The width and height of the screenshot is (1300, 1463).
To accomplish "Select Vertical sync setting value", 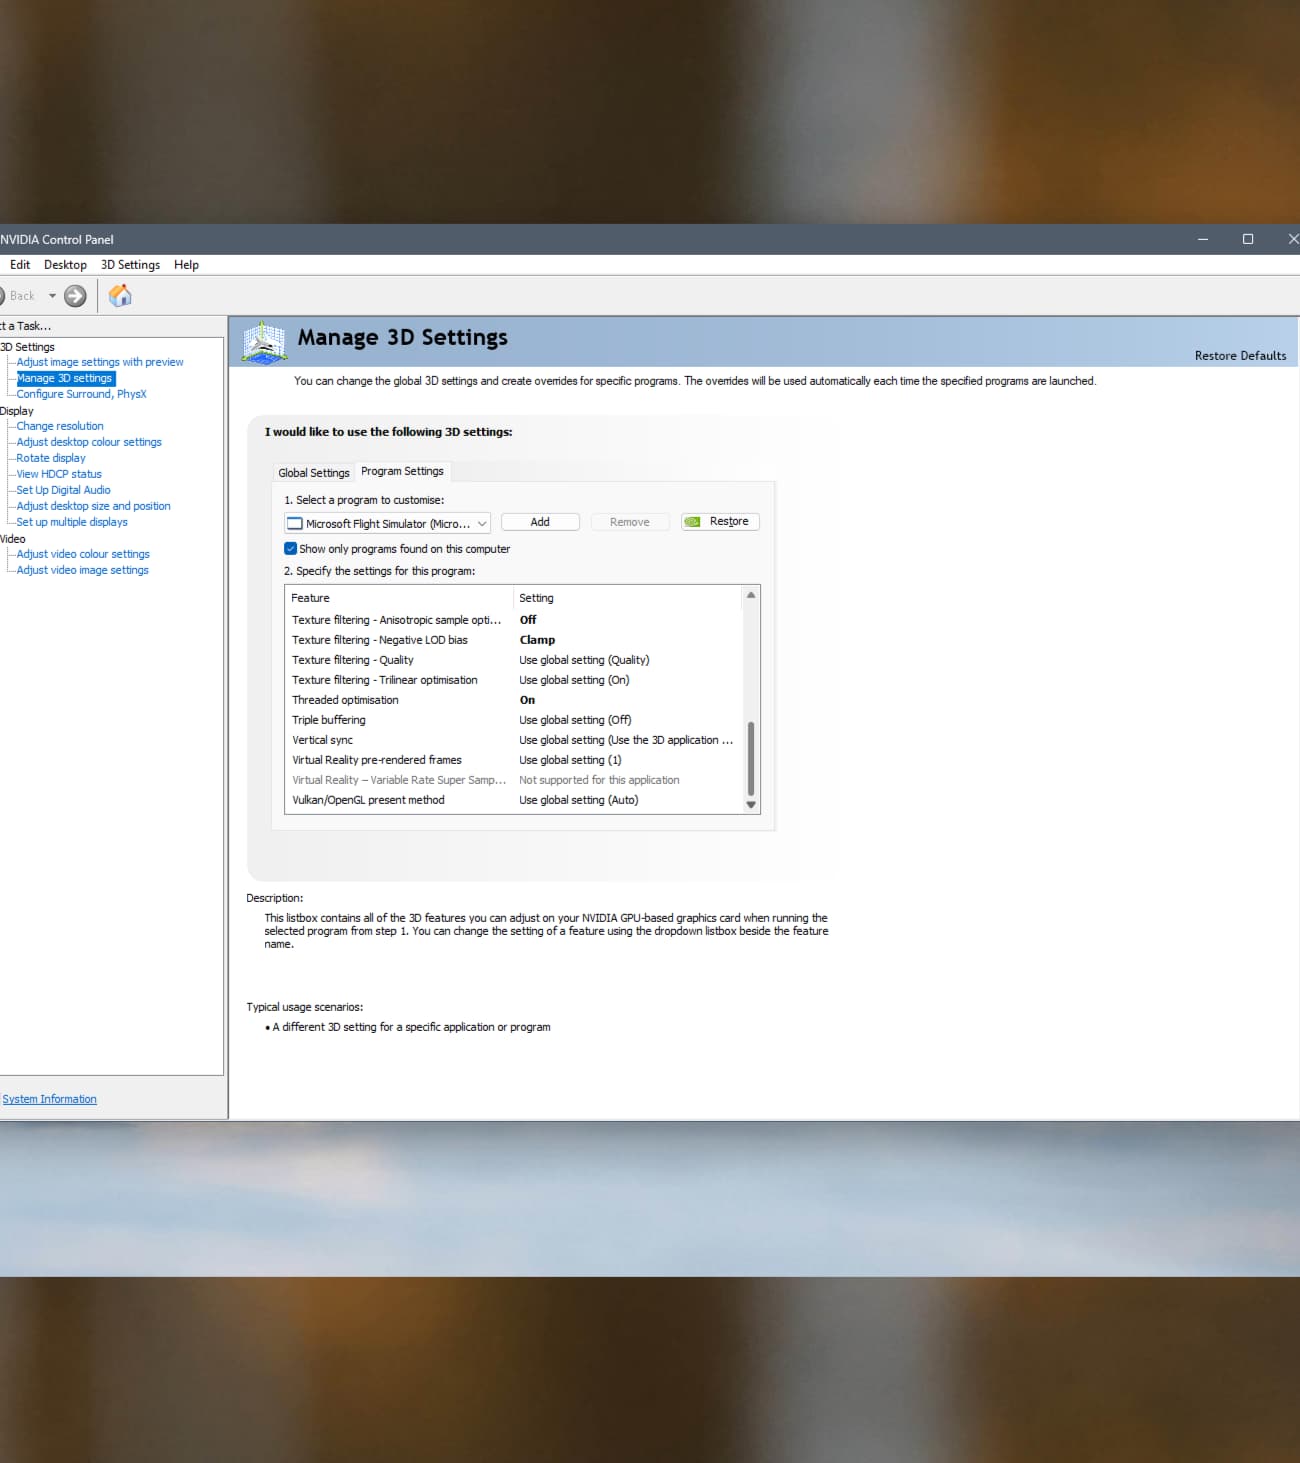I will tap(626, 740).
